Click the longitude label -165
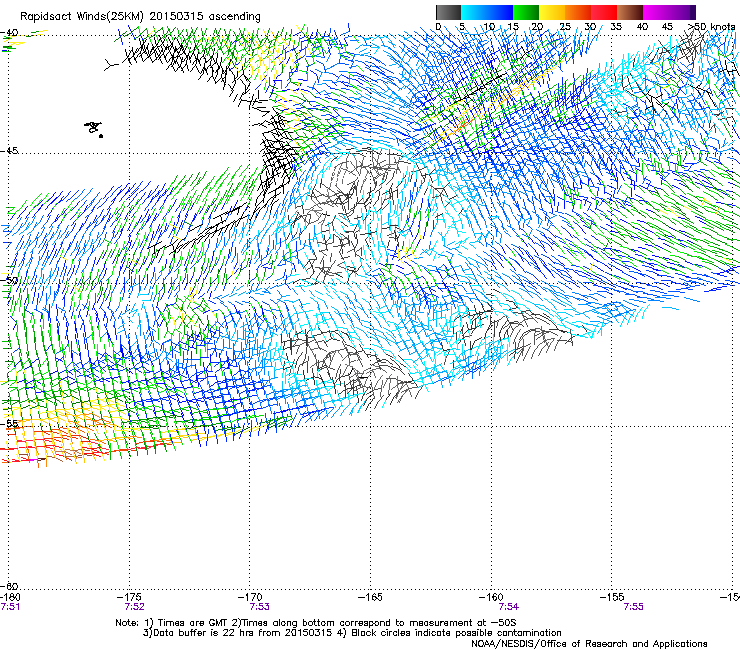The width and height of the screenshot is (740, 650). point(370,598)
